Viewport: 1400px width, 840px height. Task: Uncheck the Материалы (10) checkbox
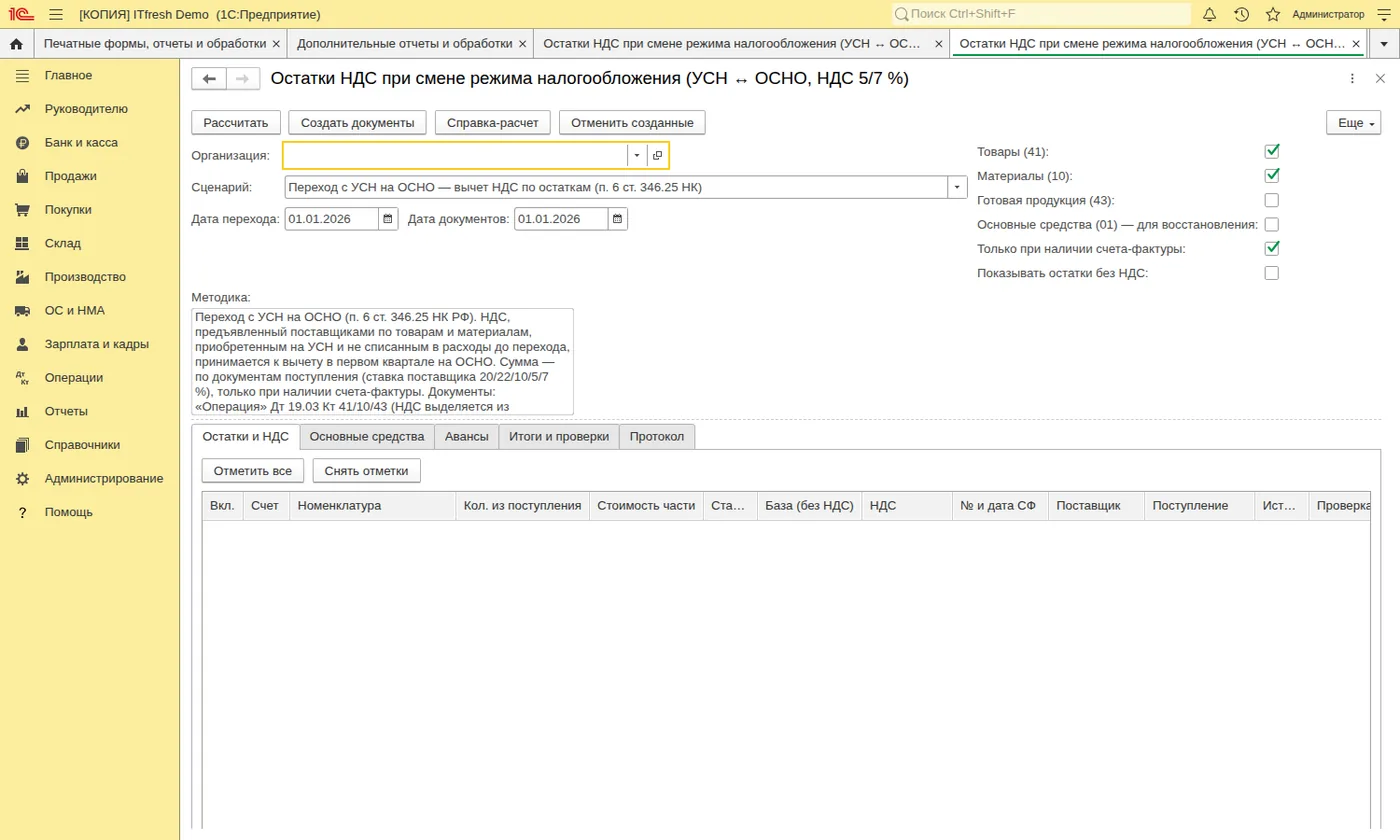click(x=1272, y=176)
